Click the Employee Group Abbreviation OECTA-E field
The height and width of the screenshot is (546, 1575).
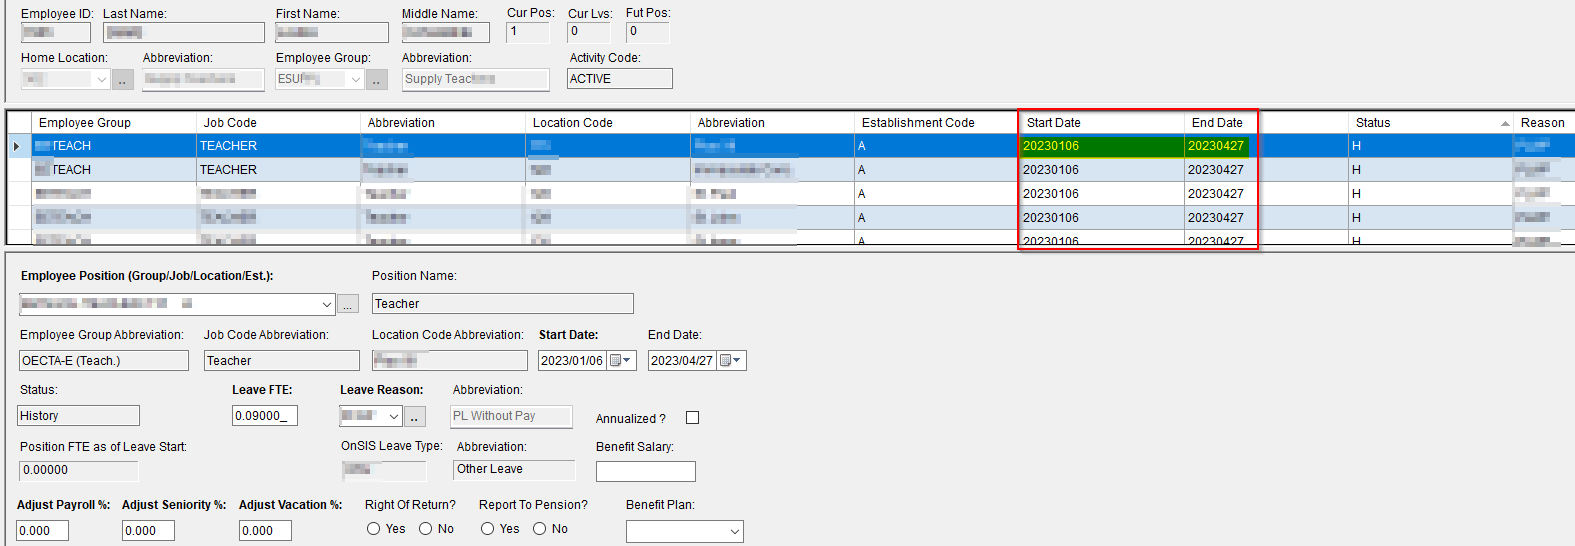tap(104, 361)
